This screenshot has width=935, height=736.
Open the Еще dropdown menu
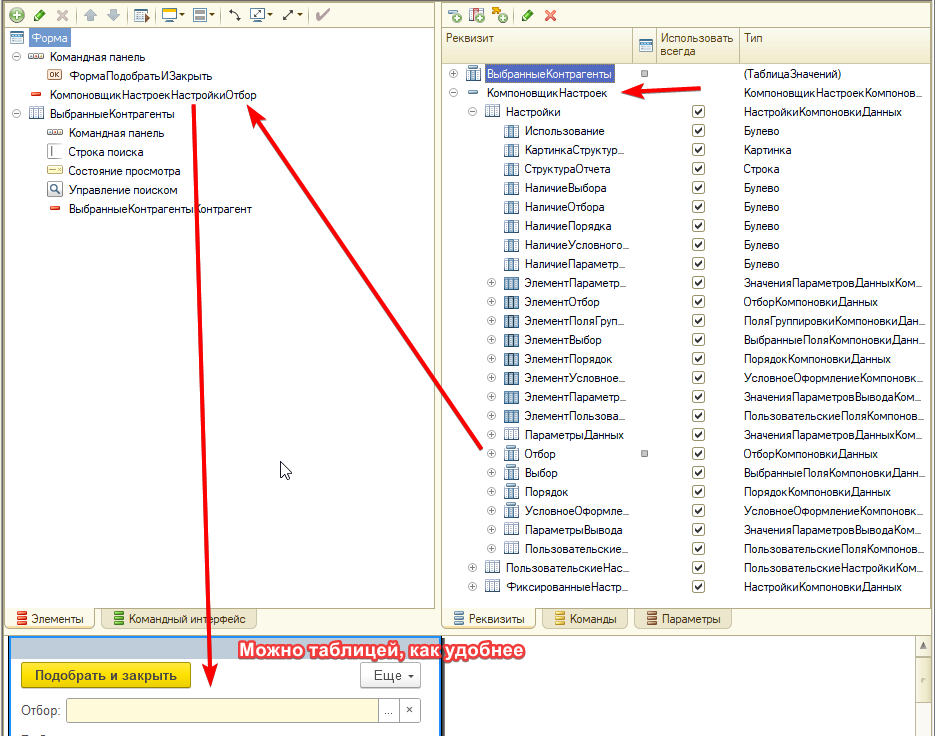[390, 676]
